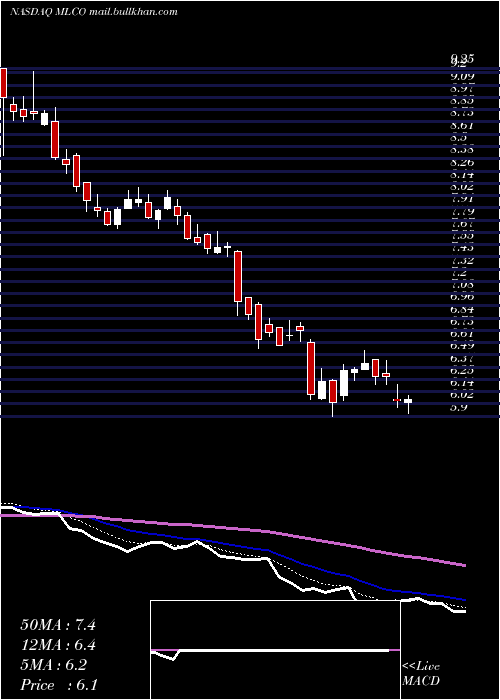Click the 7.43 price axis label
Screen dimensions: 500x700
click(462, 247)
